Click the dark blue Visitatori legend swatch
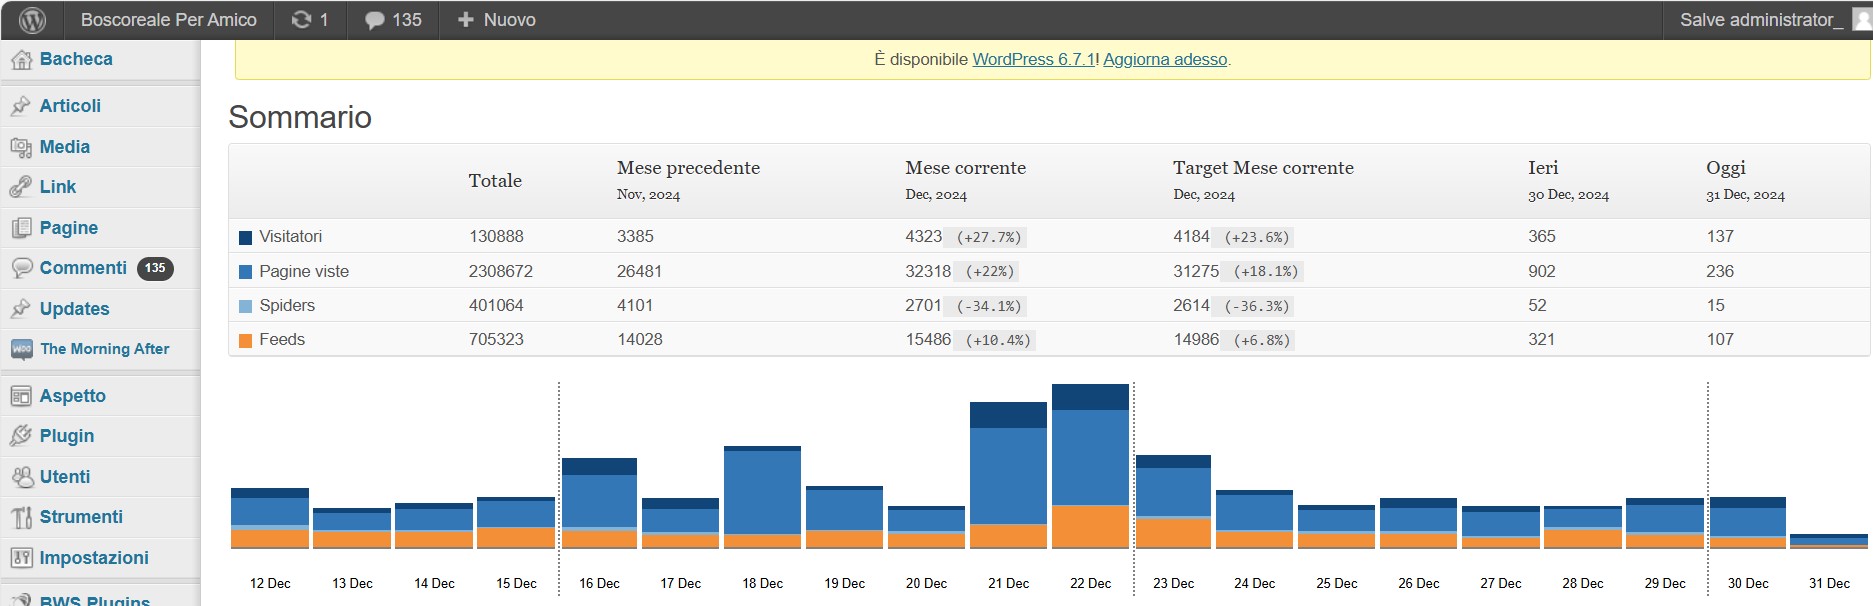Viewport: 1873px width, 606px height. [245, 238]
